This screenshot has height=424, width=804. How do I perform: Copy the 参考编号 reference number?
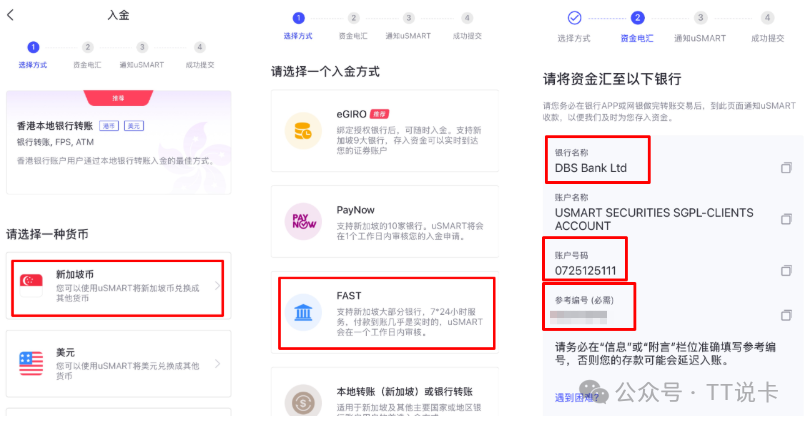pos(786,315)
